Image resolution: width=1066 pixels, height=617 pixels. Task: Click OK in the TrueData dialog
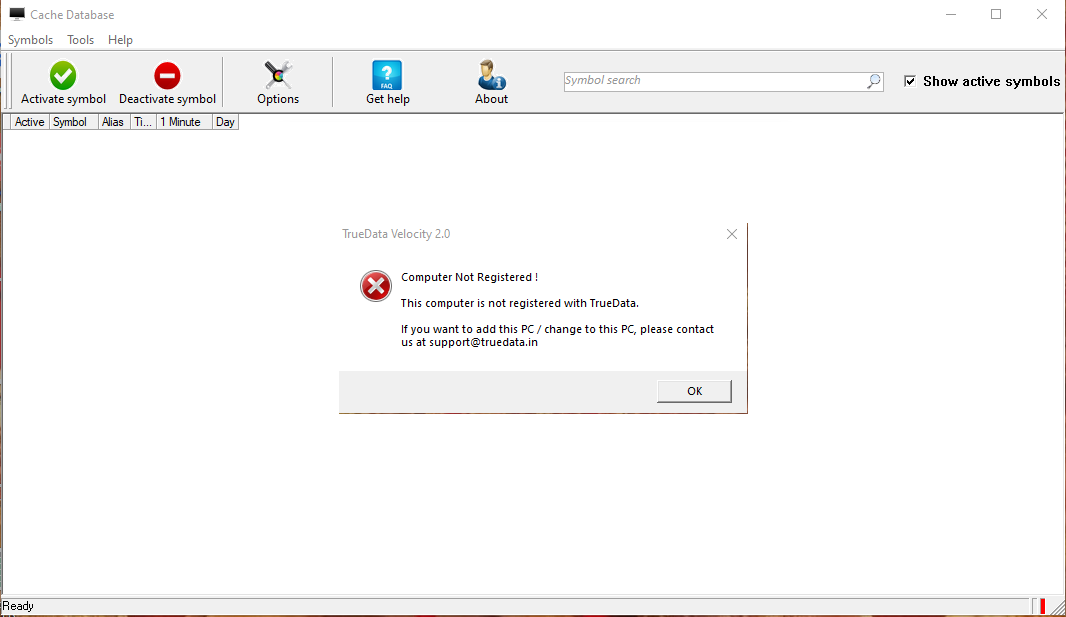(694, 391)
